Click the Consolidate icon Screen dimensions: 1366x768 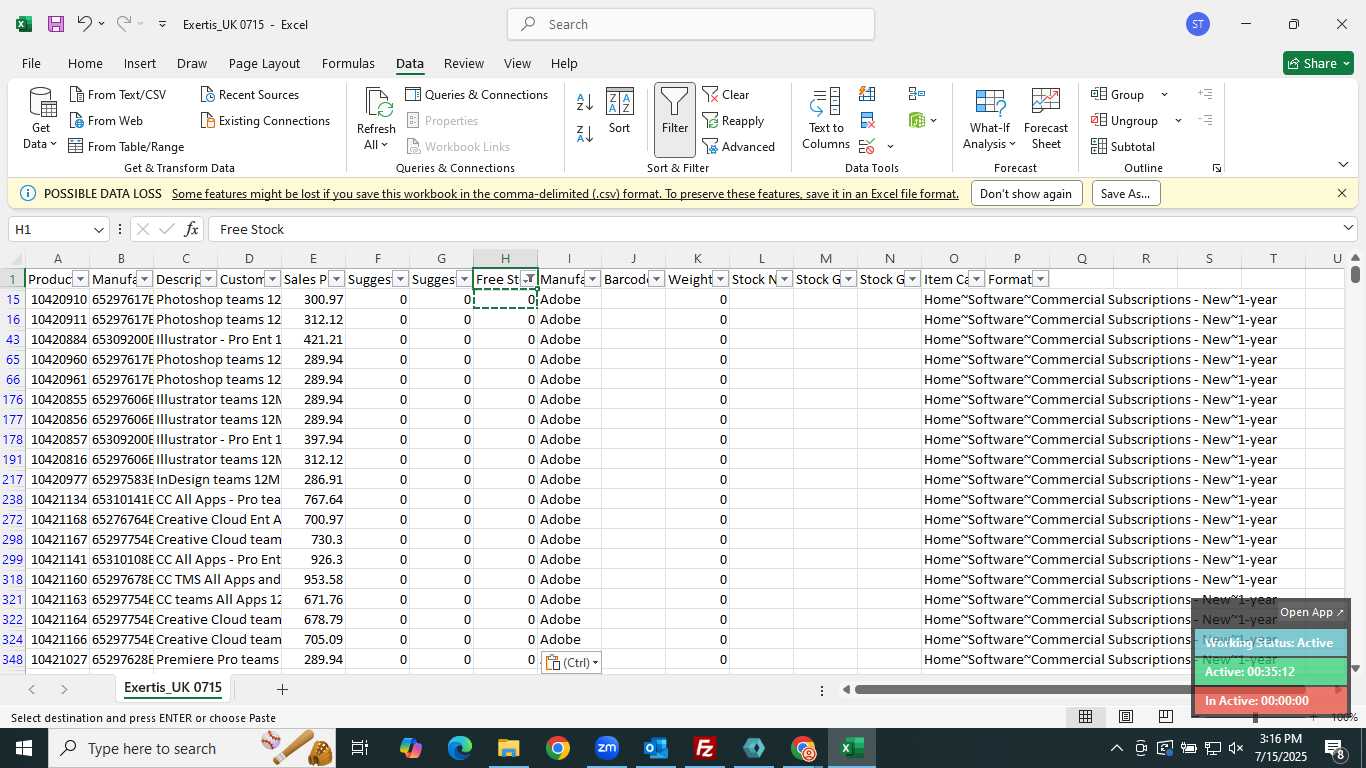pos(917,94)
